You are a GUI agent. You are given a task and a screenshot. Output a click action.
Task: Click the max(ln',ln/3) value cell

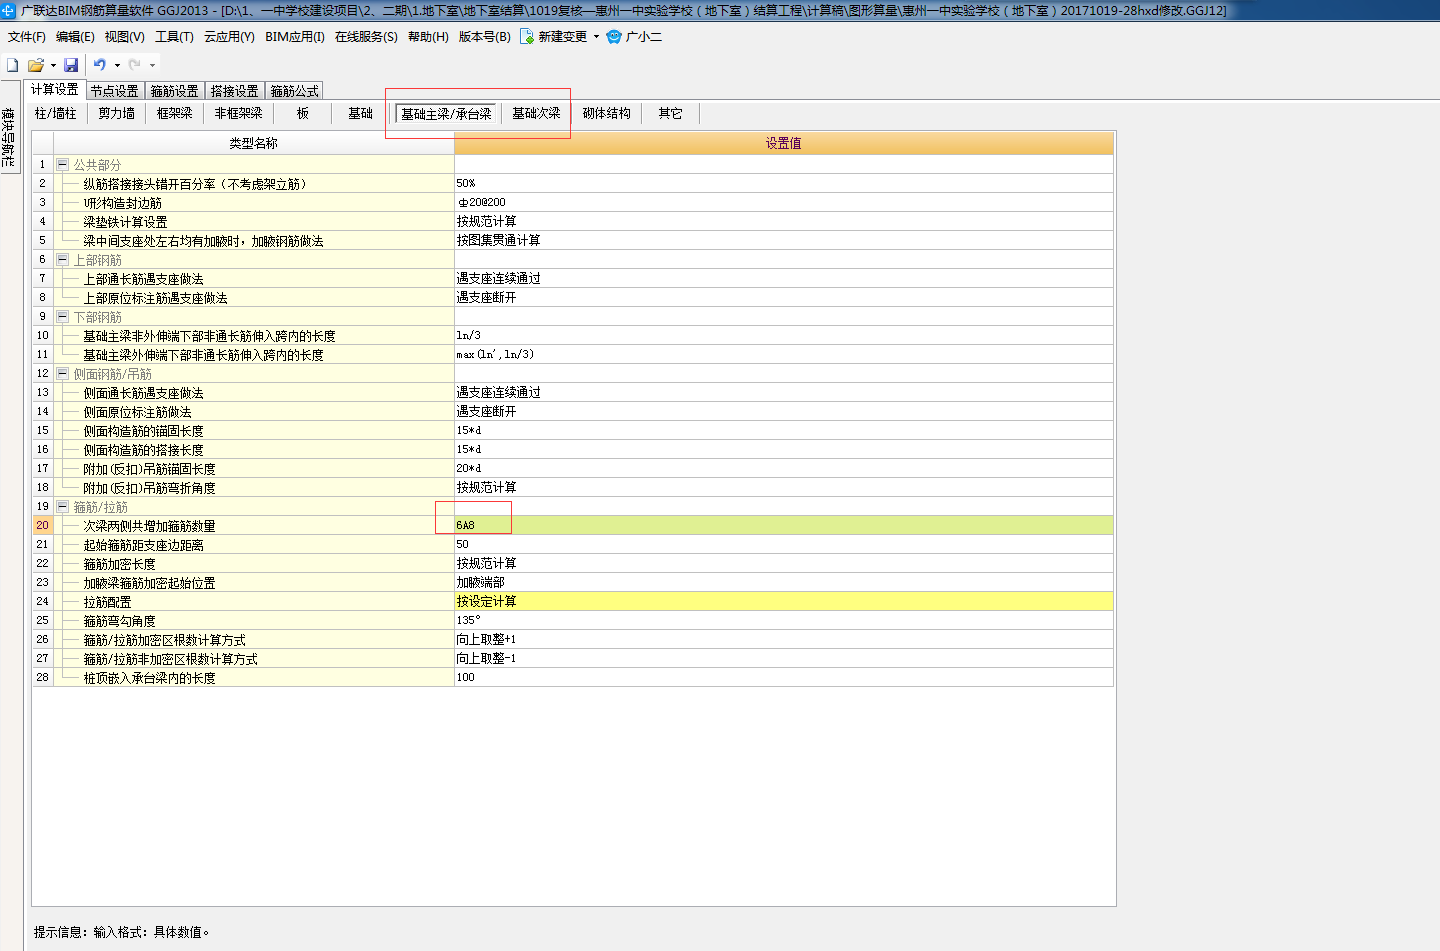(x=783, y=354)
